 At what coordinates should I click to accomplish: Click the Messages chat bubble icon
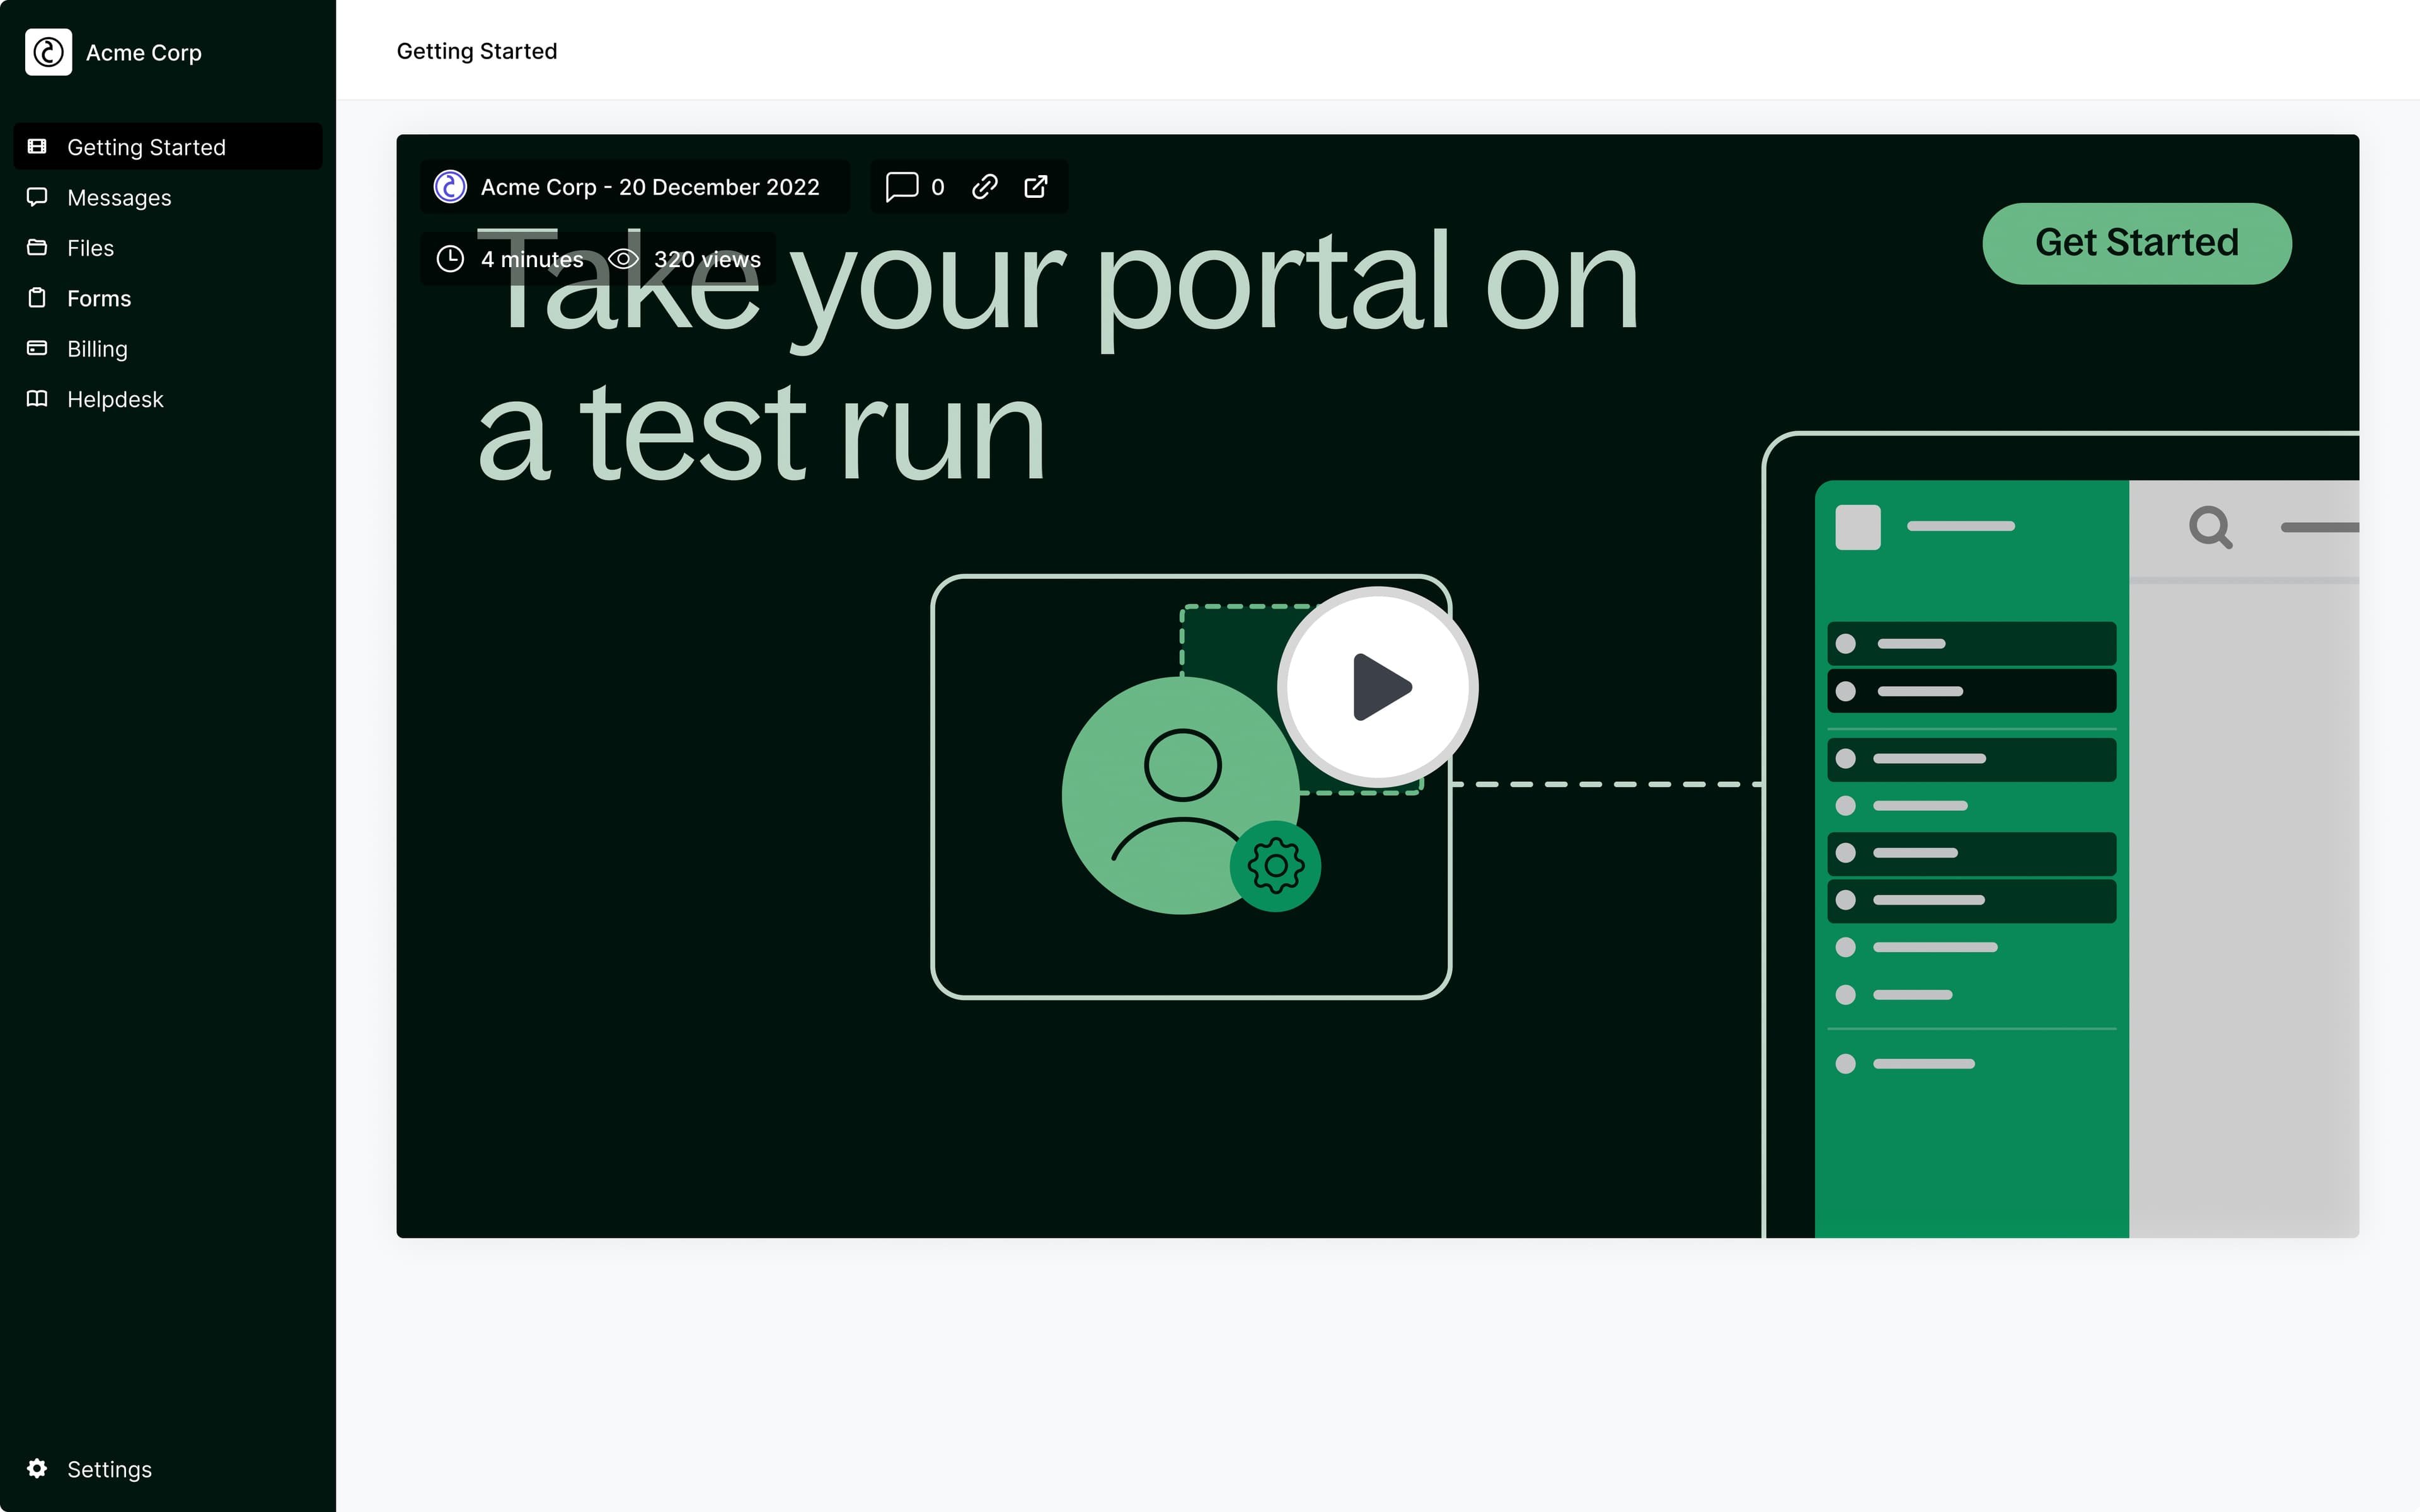[37, 197]
